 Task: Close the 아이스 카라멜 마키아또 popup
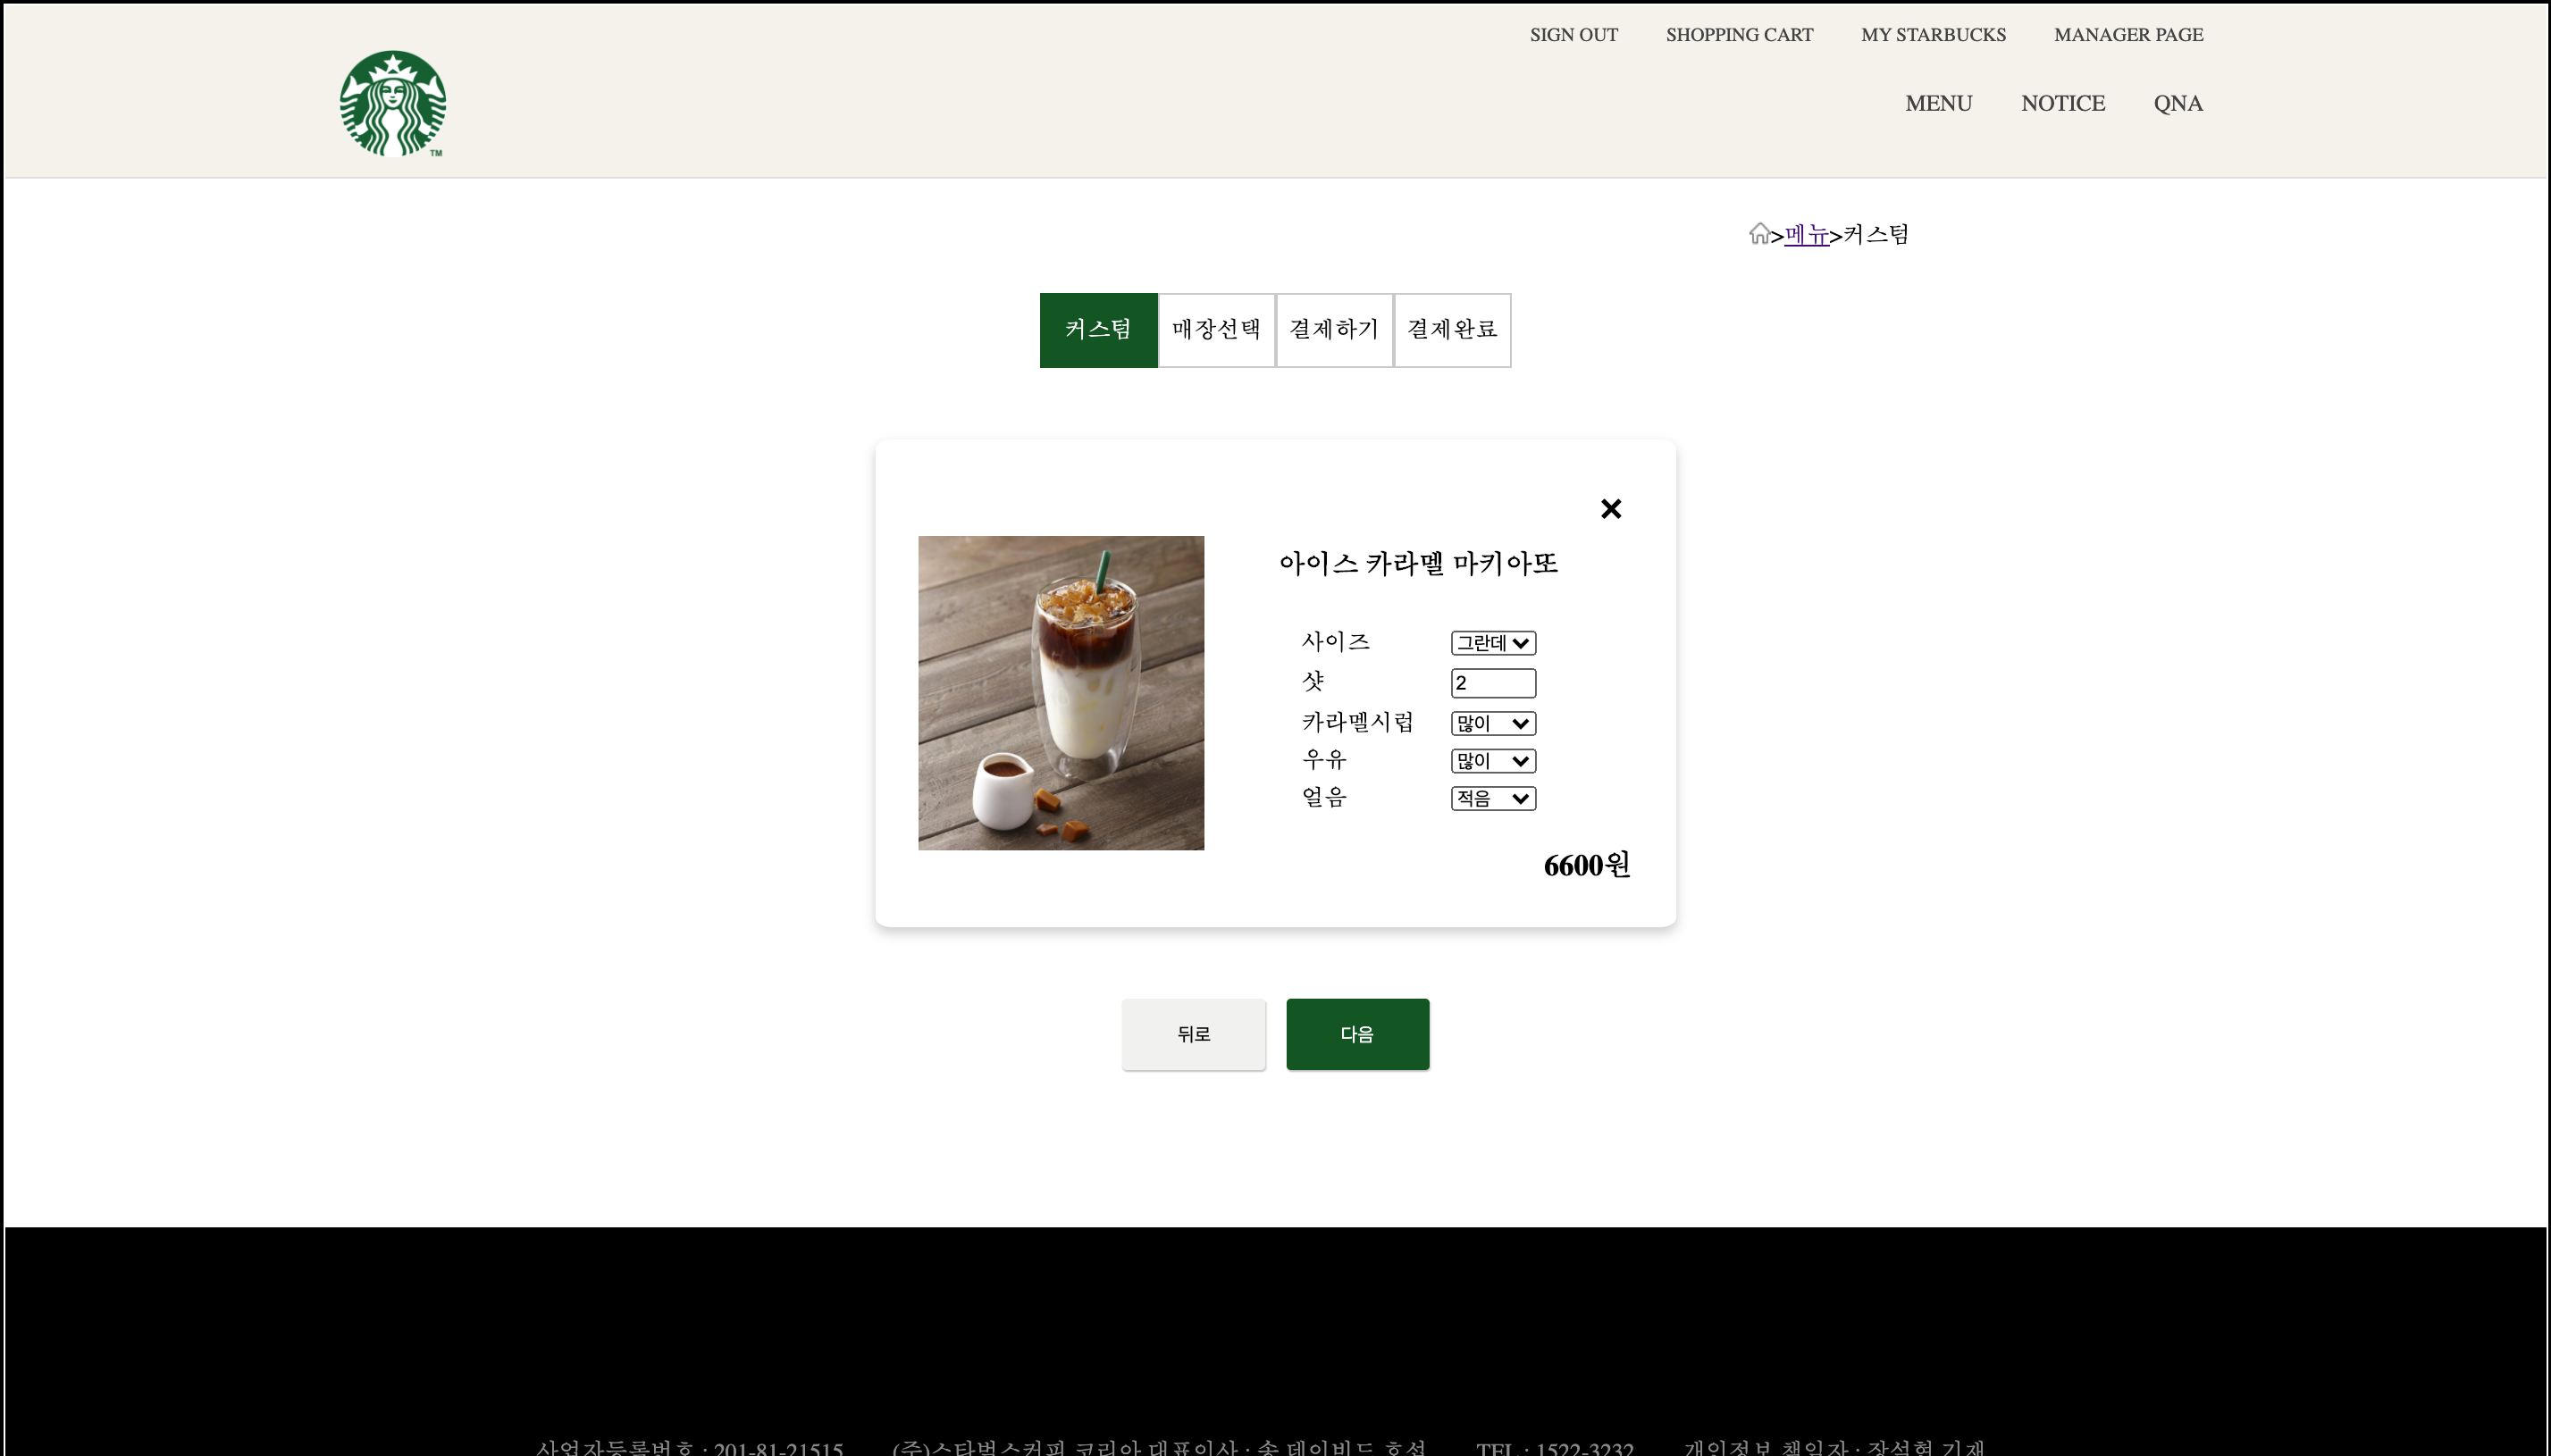[x=1609, y=508]
